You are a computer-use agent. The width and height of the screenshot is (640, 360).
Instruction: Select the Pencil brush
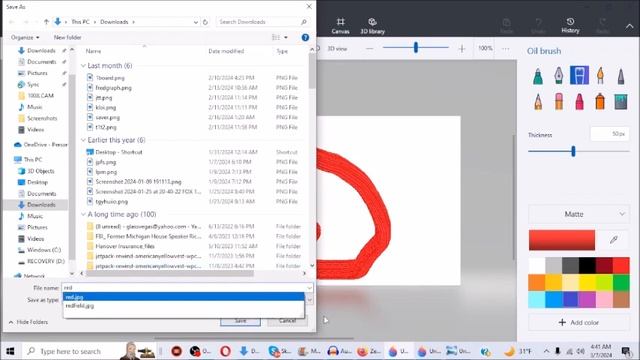[538, 101]
